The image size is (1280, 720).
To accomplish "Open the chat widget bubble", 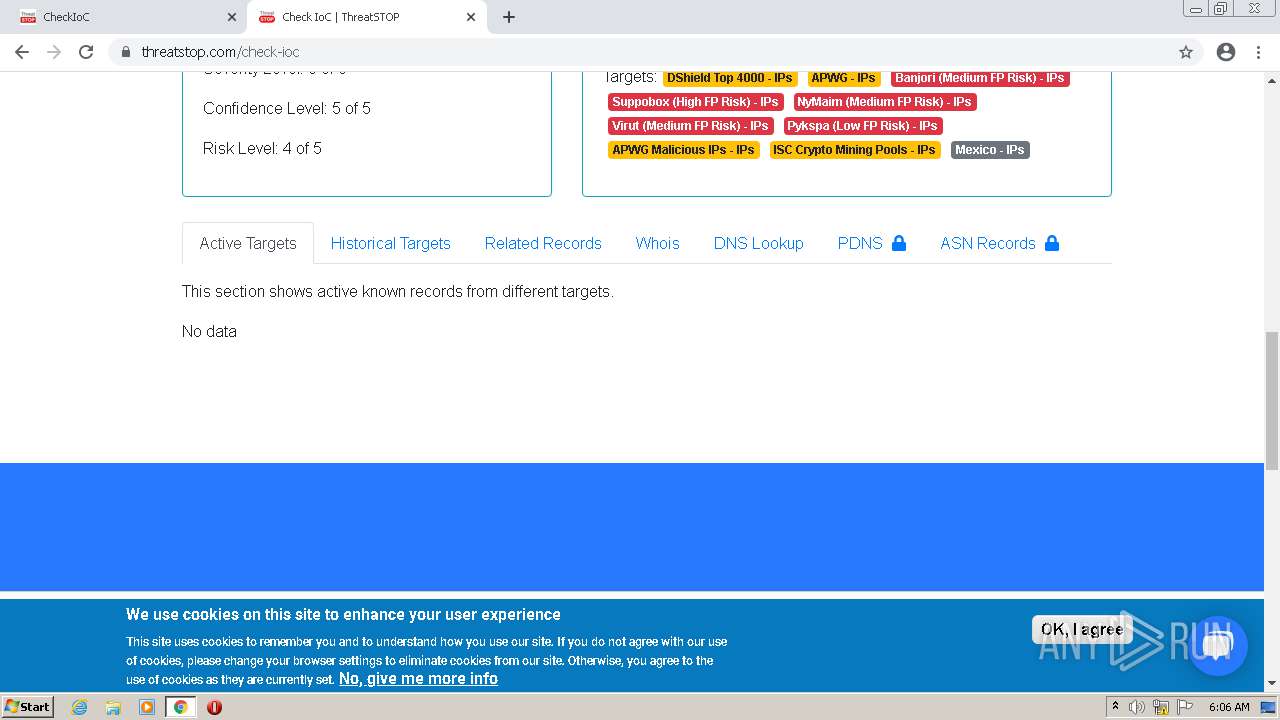I will click(1217, 646).
